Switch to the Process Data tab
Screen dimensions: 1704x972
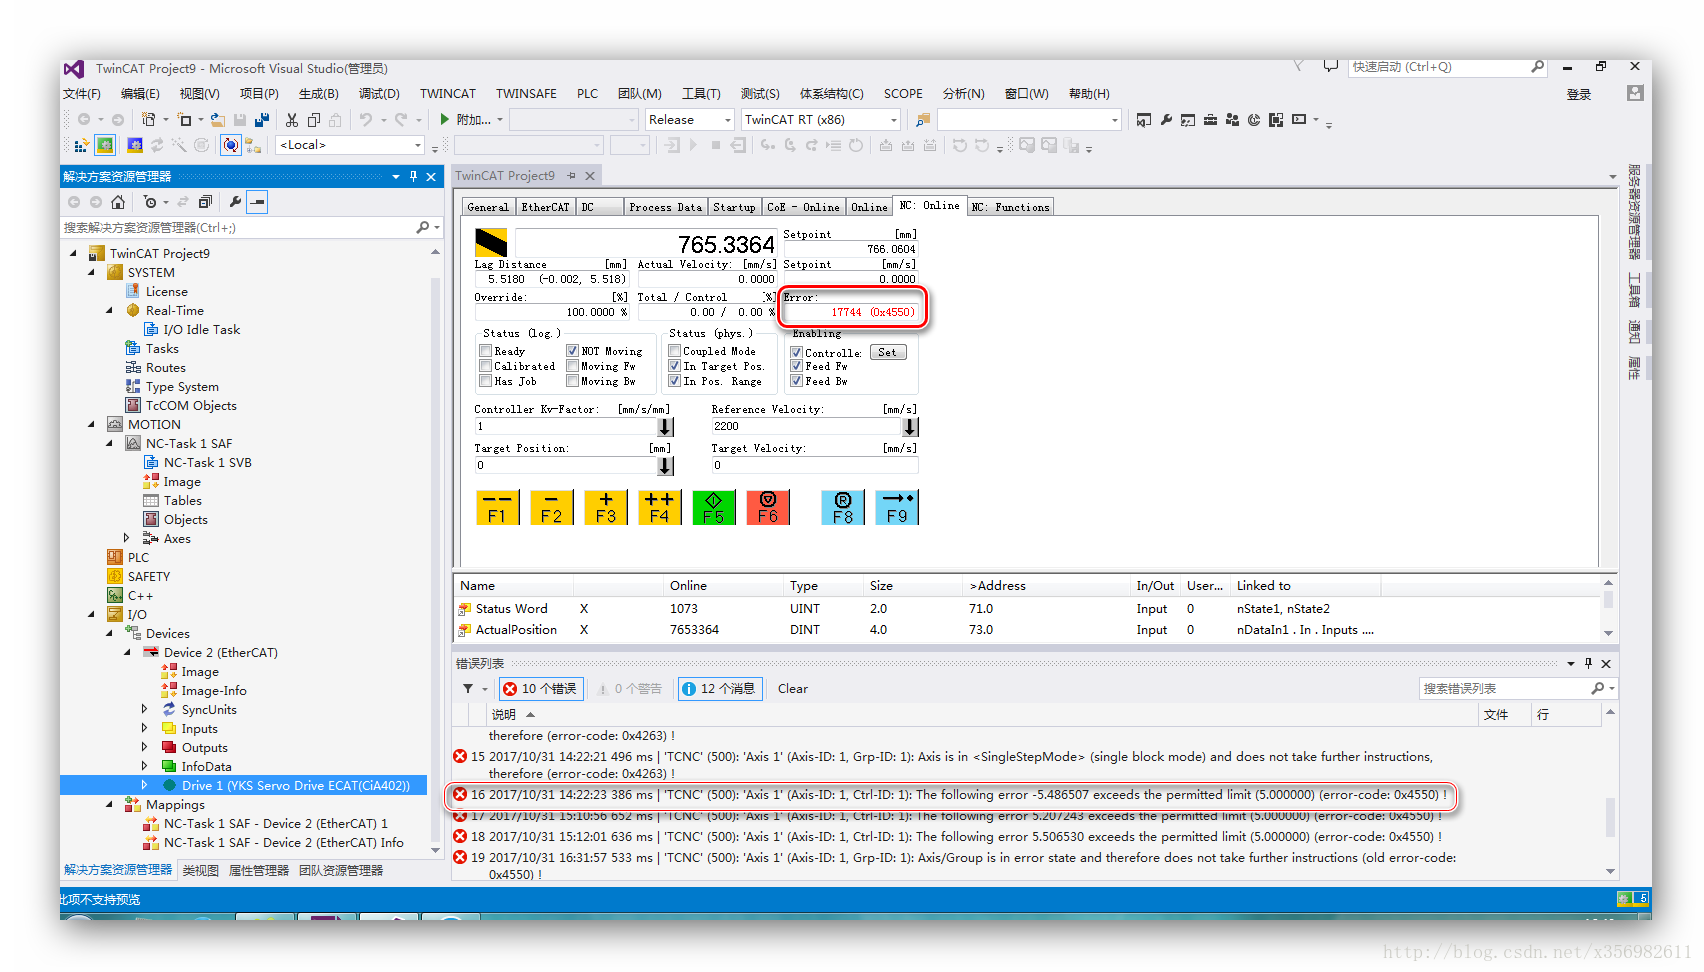tap(666, 207)
